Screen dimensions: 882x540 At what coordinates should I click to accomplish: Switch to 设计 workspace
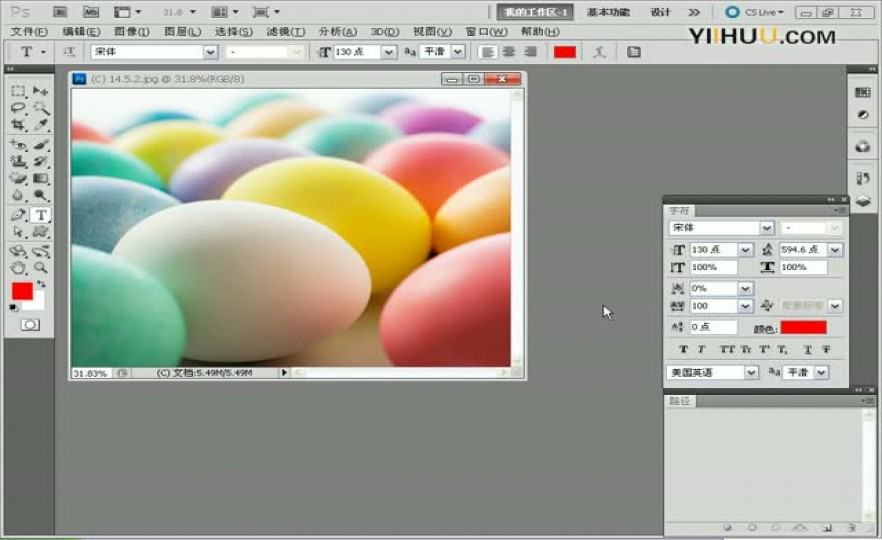(x=660, y=12)
